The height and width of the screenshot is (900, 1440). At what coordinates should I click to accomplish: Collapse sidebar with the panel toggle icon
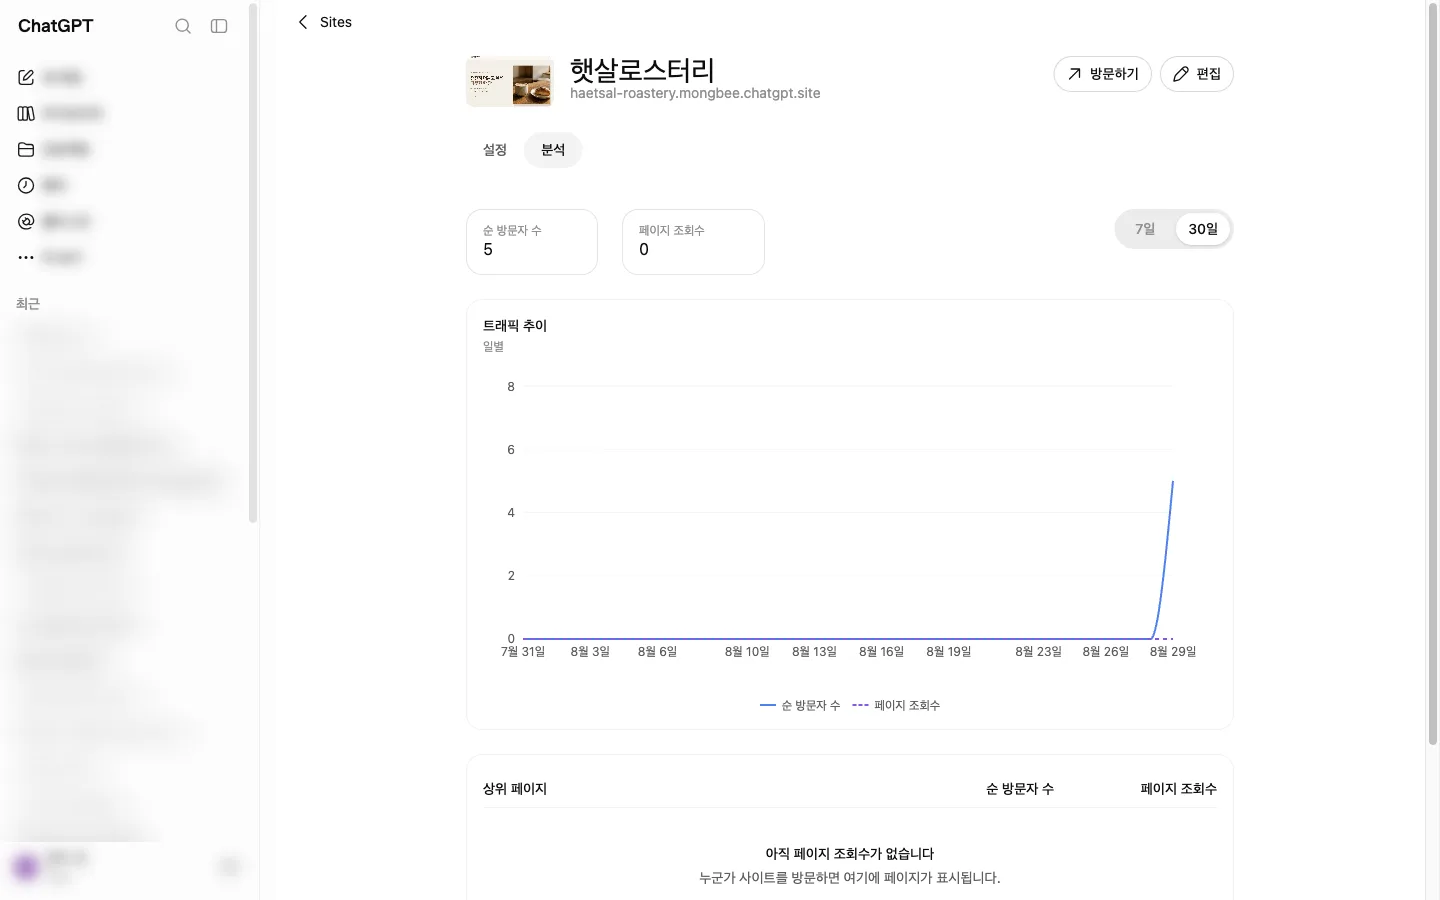pyautogui.click(x=219, y=26)
